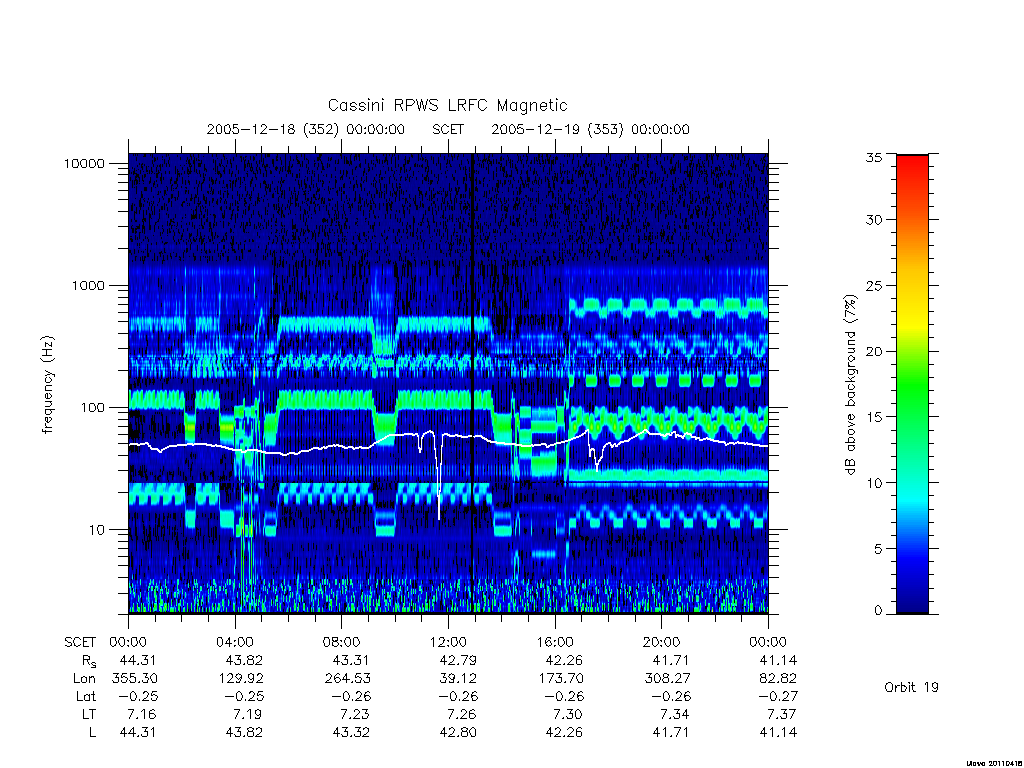Click the '16:00' time axis label
The width and height of the screenshot is (1024, 768).
555,643
